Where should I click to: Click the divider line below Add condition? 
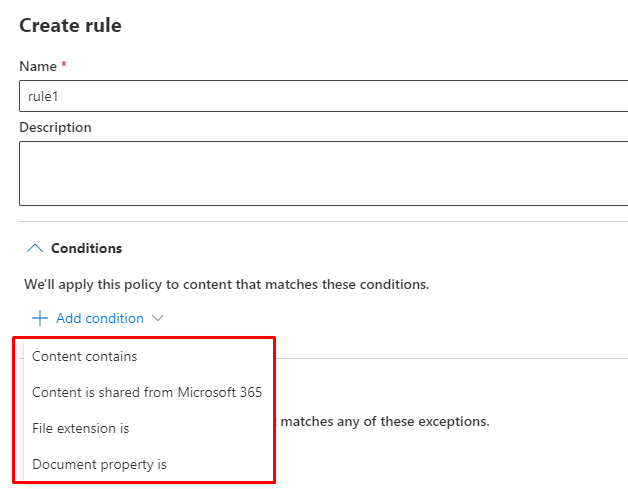click(x=450, y=358)
